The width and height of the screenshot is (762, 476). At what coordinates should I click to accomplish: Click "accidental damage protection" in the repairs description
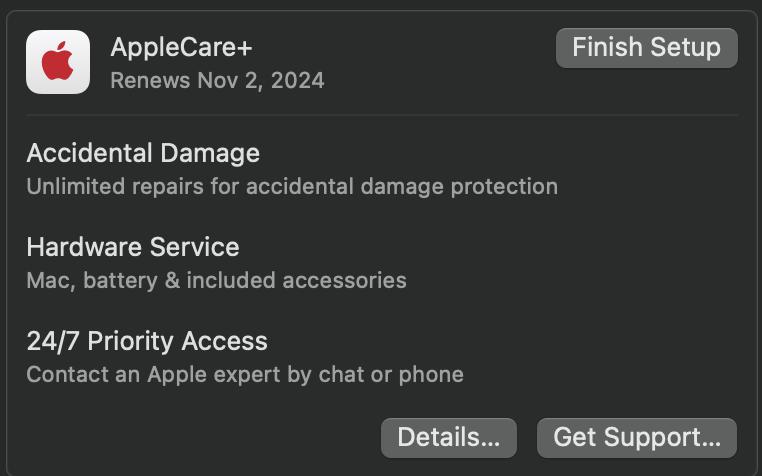pyautogui.click(x=402, y=186)
